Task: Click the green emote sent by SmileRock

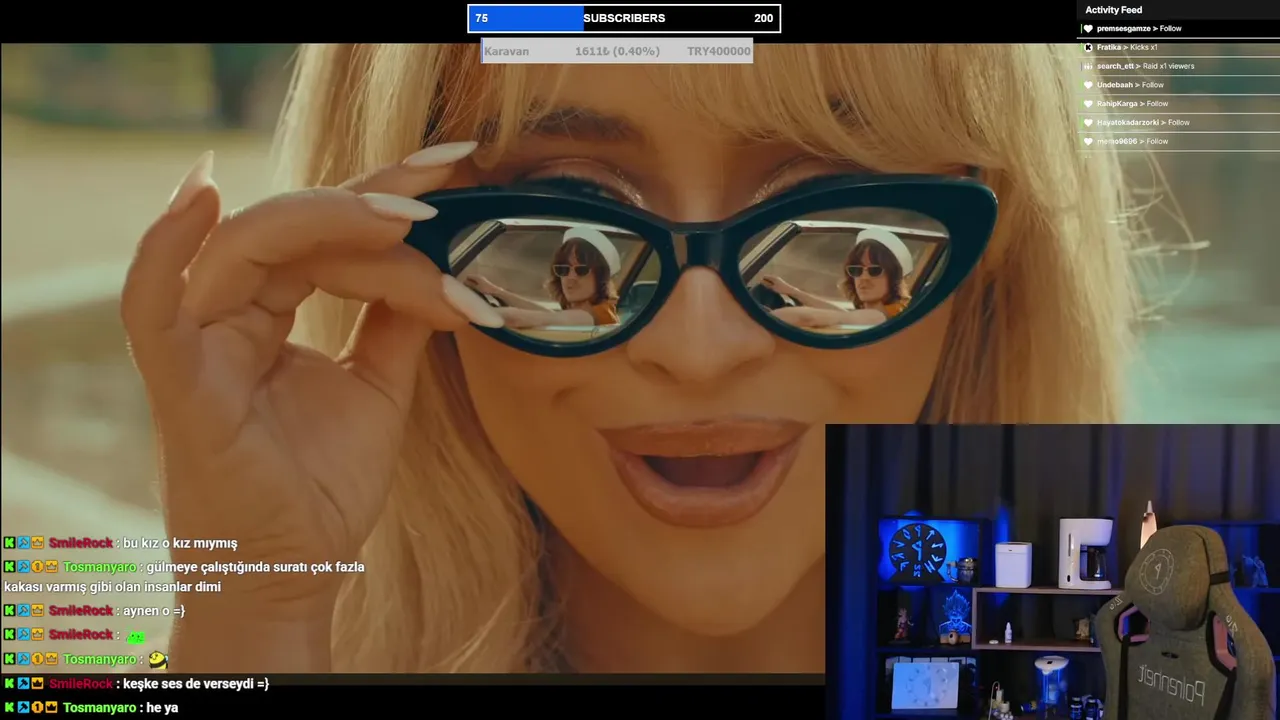Action: point(135,636)
